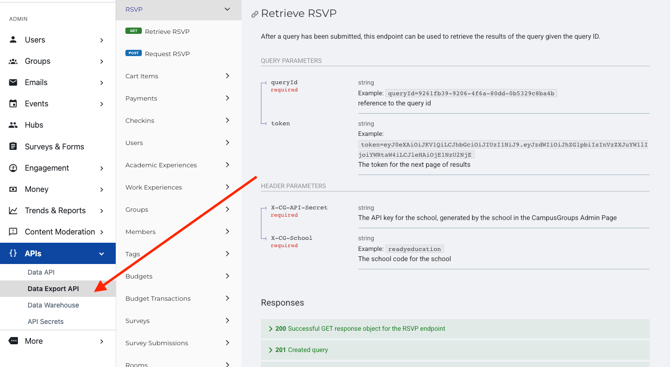Expand the Groups menu chevron in the admin sidebar

[102, 62]
